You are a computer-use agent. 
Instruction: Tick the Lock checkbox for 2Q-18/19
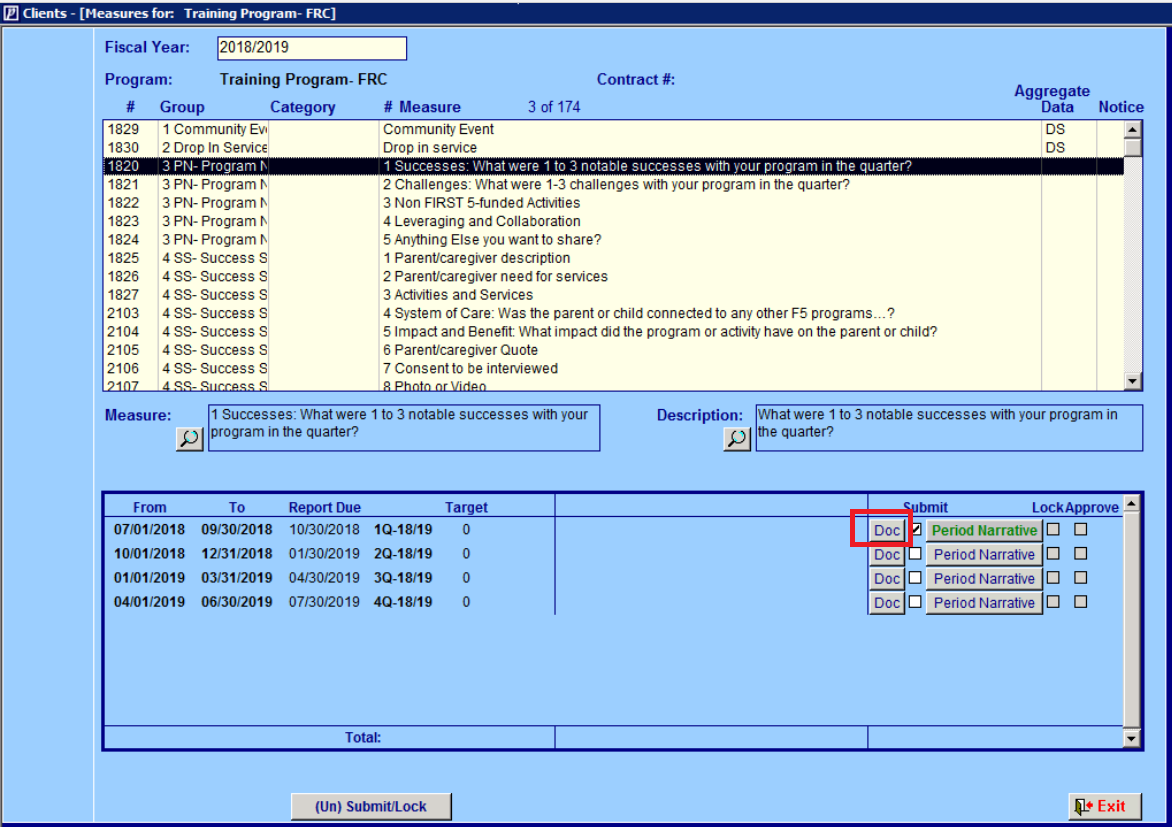(x=1053, y=554)
